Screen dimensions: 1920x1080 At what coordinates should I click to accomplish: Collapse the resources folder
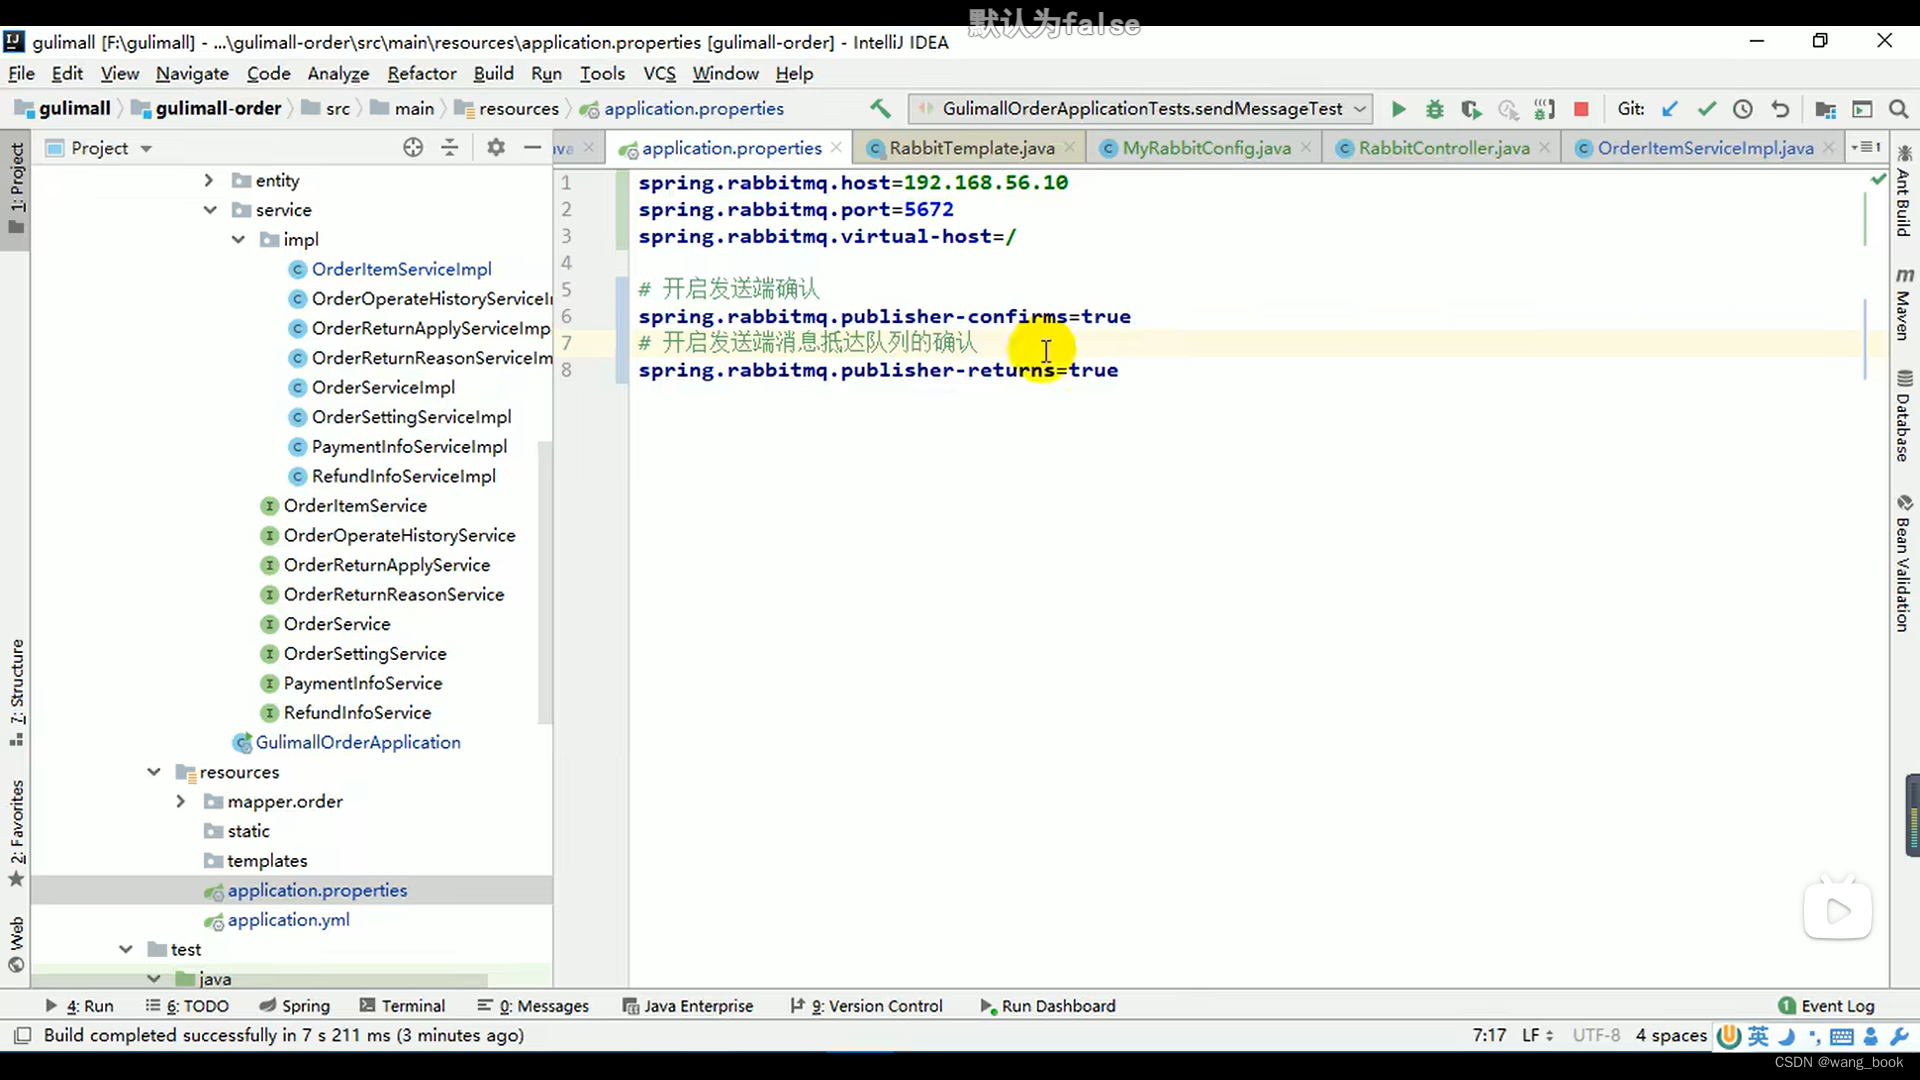(x=153, y=772)
